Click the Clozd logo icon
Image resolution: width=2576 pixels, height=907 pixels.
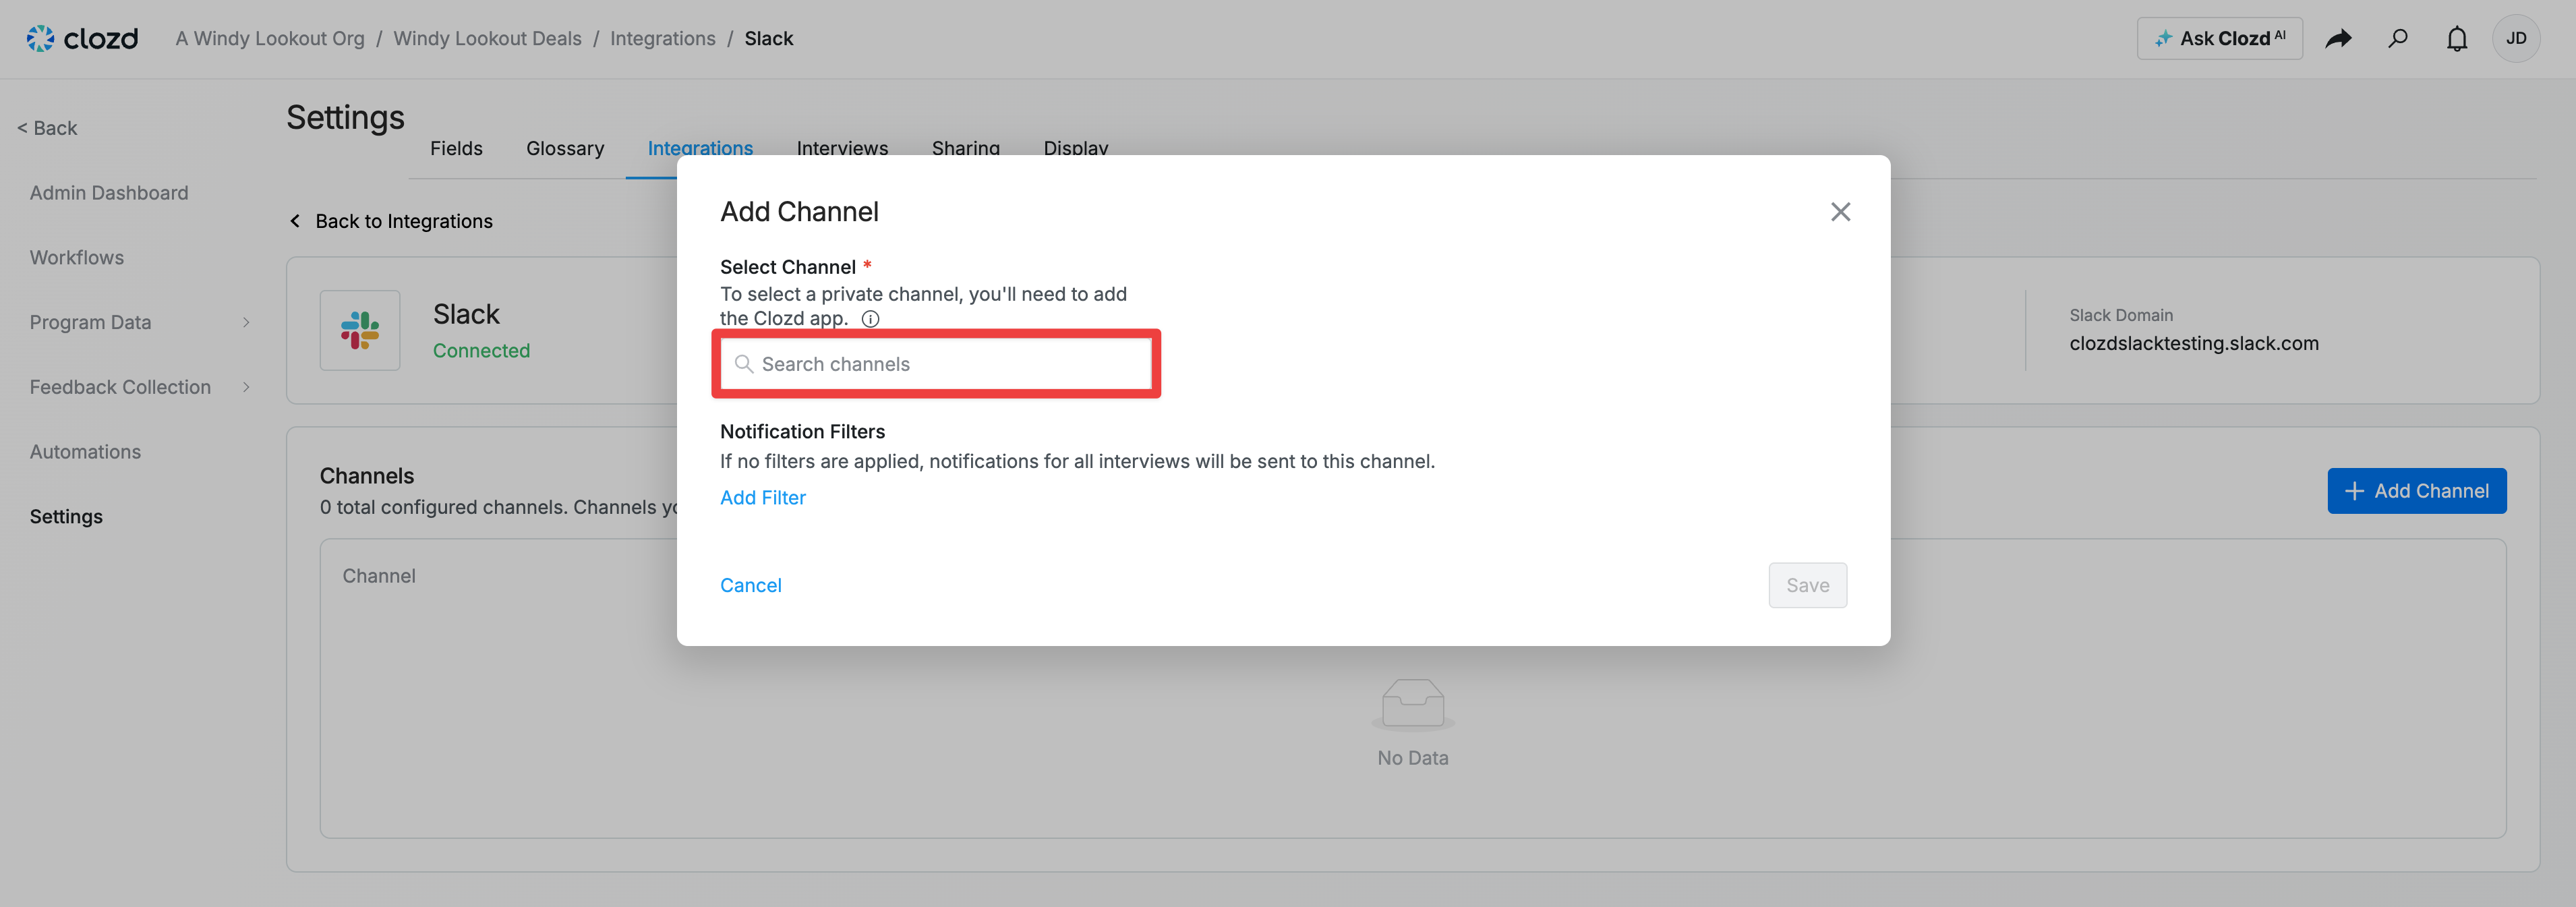click(41, 38)
